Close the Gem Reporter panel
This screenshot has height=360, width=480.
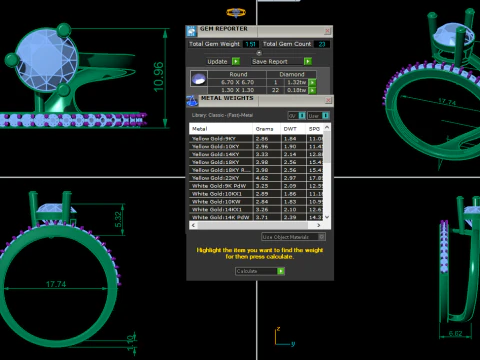pyautogui.click(x=327, y=31)
